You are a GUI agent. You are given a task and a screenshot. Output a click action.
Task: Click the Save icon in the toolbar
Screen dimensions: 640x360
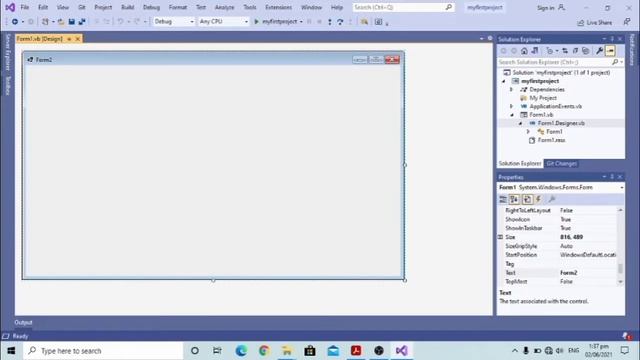click(71, 22)
